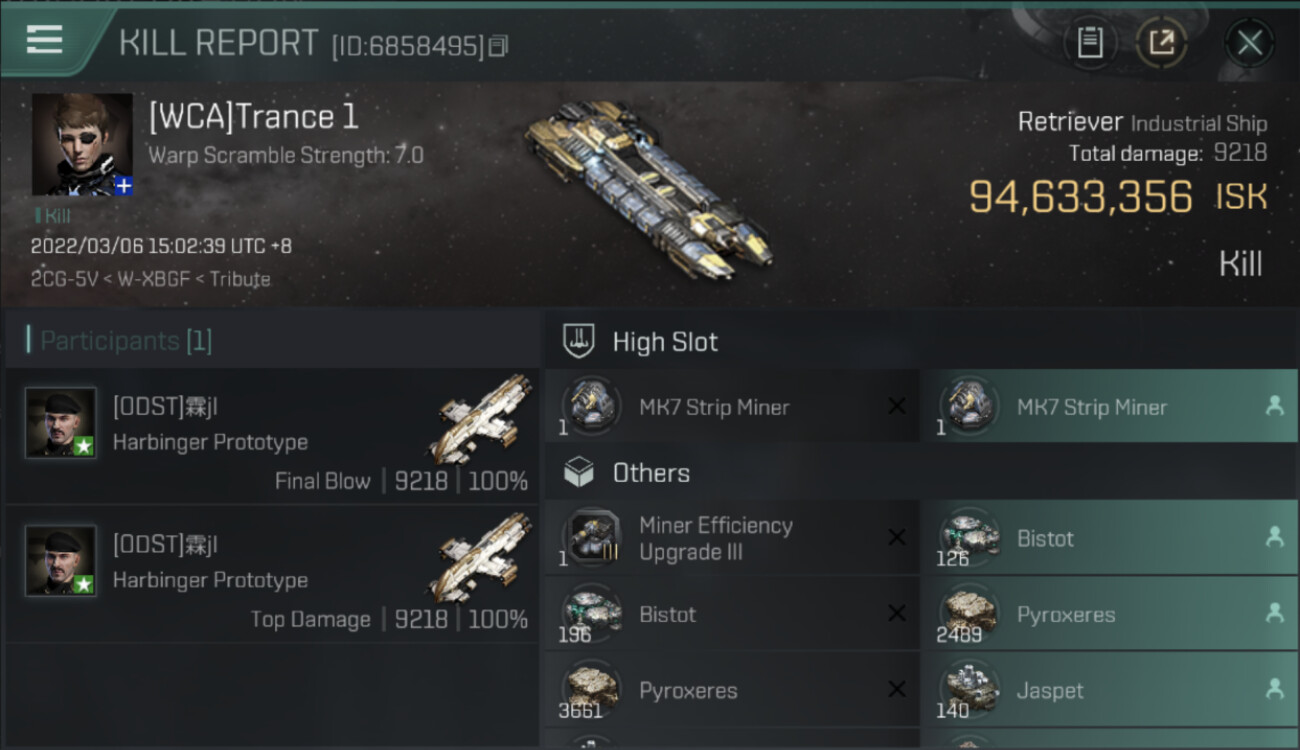The image size is (1300, 750).
Task: Open Final Blow attacker portrait
Action: [61, 423]
